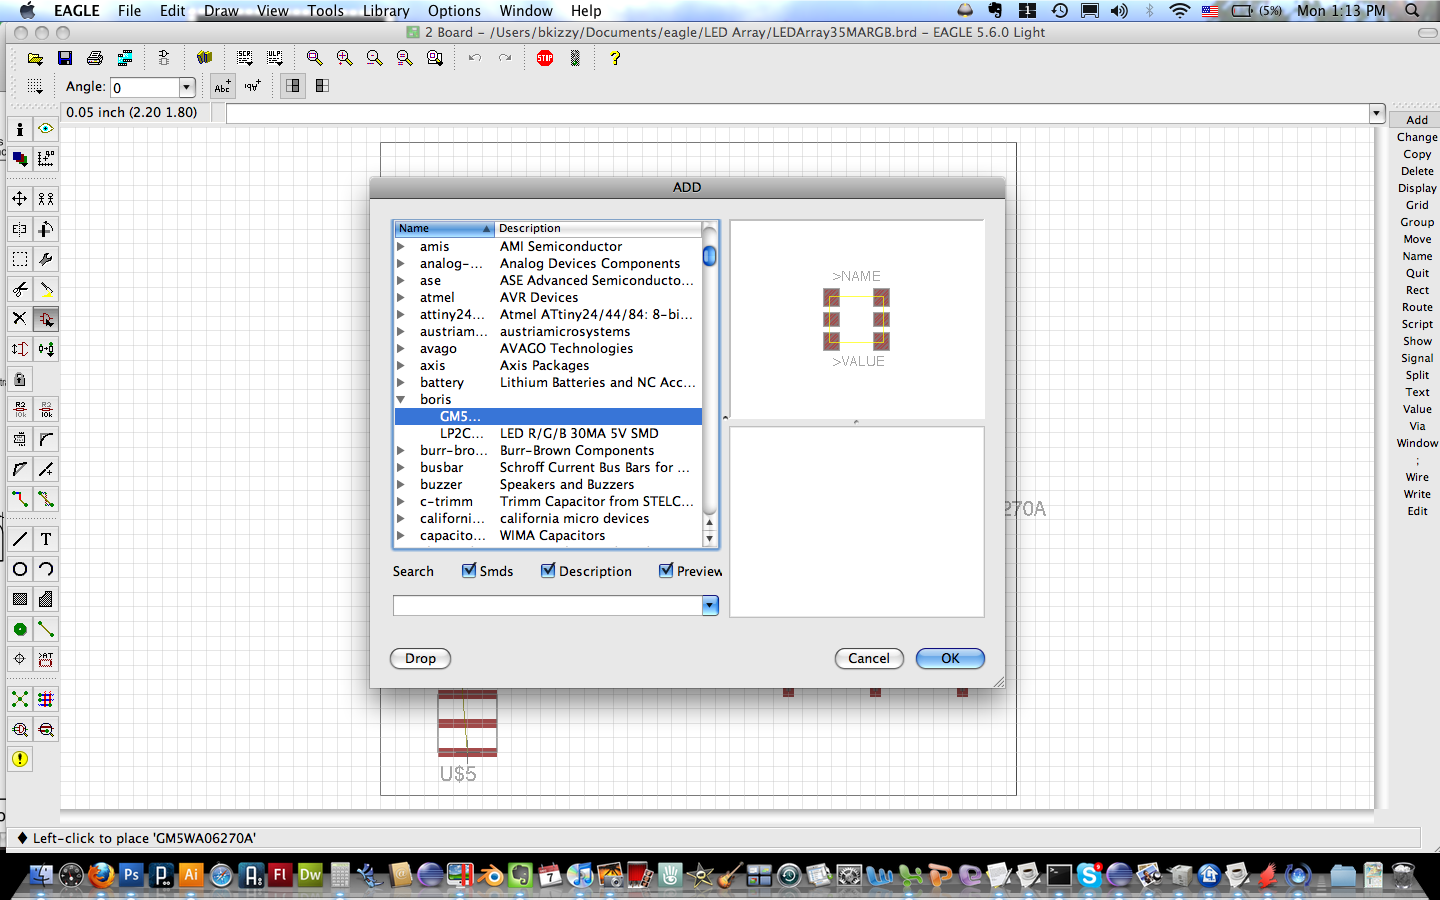Select the Rotate tool icon
1440x900 pixels.
pos(46,229)
